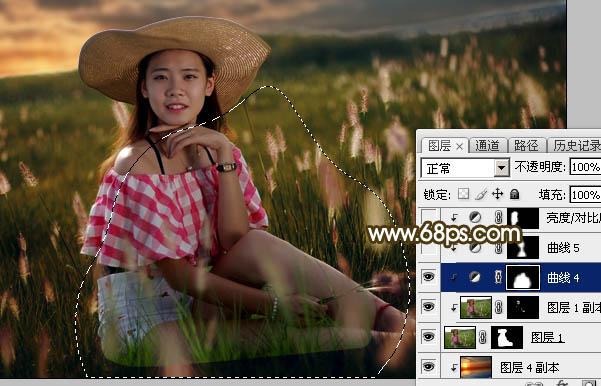
Task: Toggle mask link icon on 曲线 4 layer
Action: pyautogui.click(x=498, y=277)
